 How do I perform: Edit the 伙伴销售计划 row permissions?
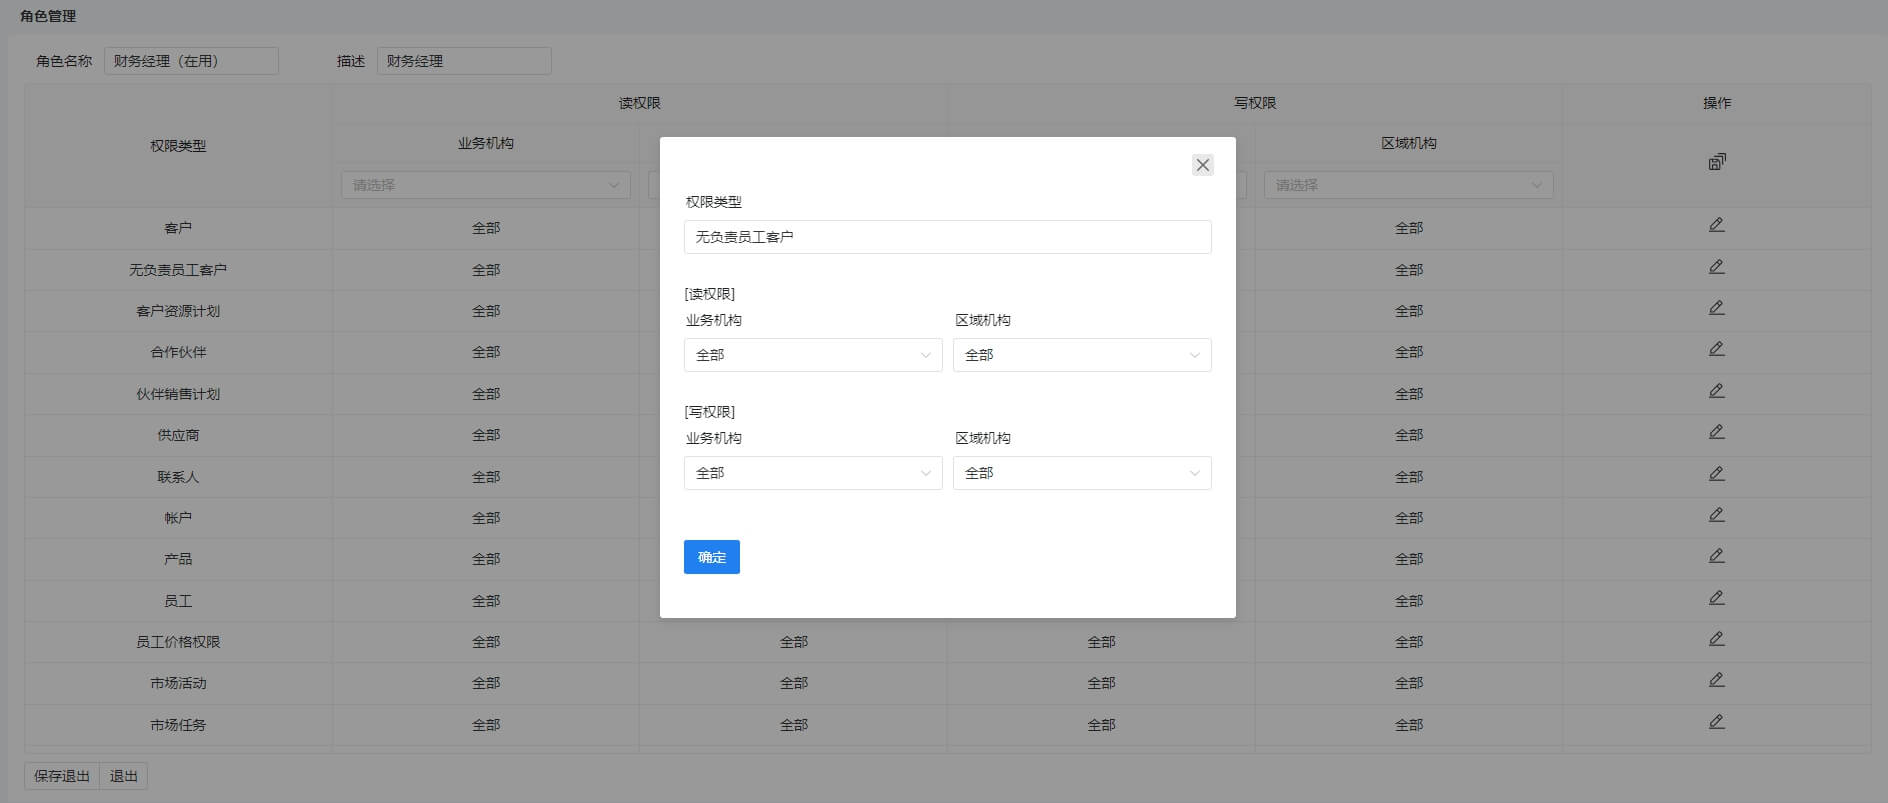point(1717,391)
